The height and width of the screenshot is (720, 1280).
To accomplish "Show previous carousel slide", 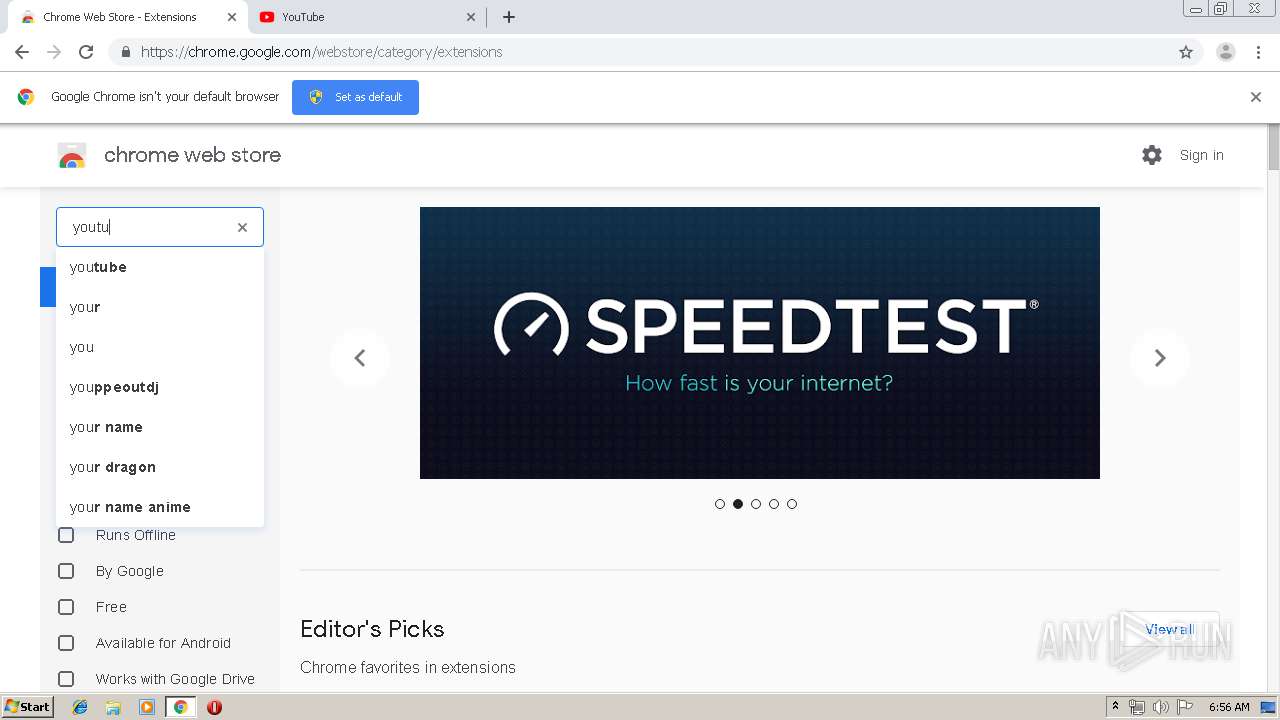I will [360, 358].
